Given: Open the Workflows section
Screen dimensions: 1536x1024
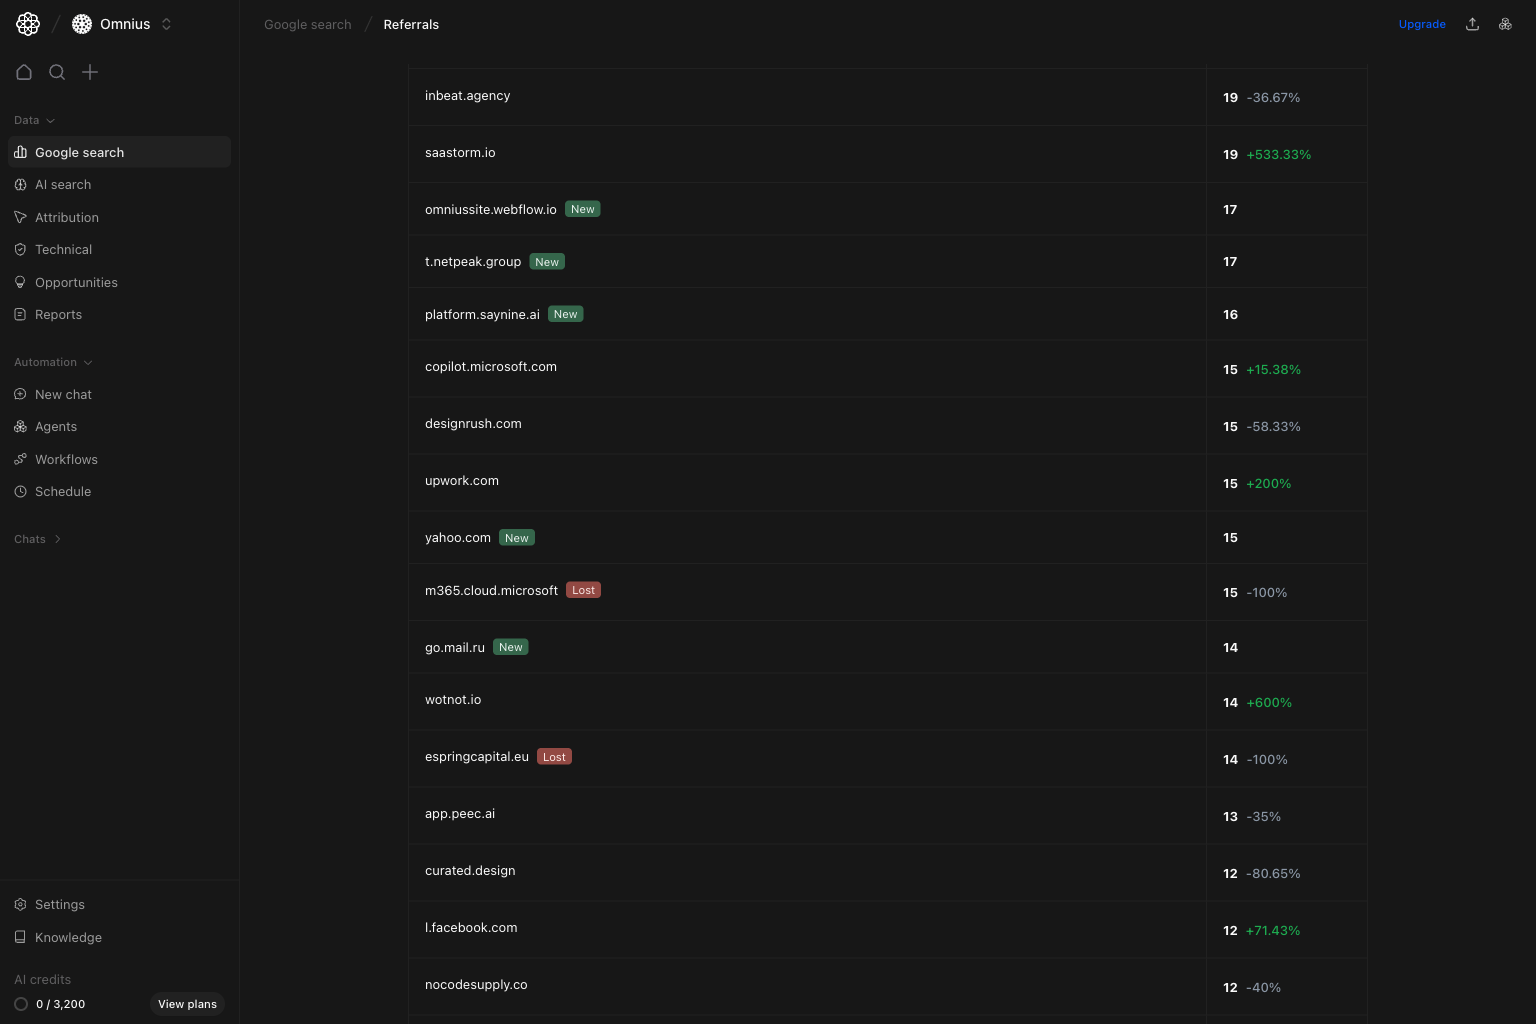Looking at the screenshot, I should tap(66, 459).
